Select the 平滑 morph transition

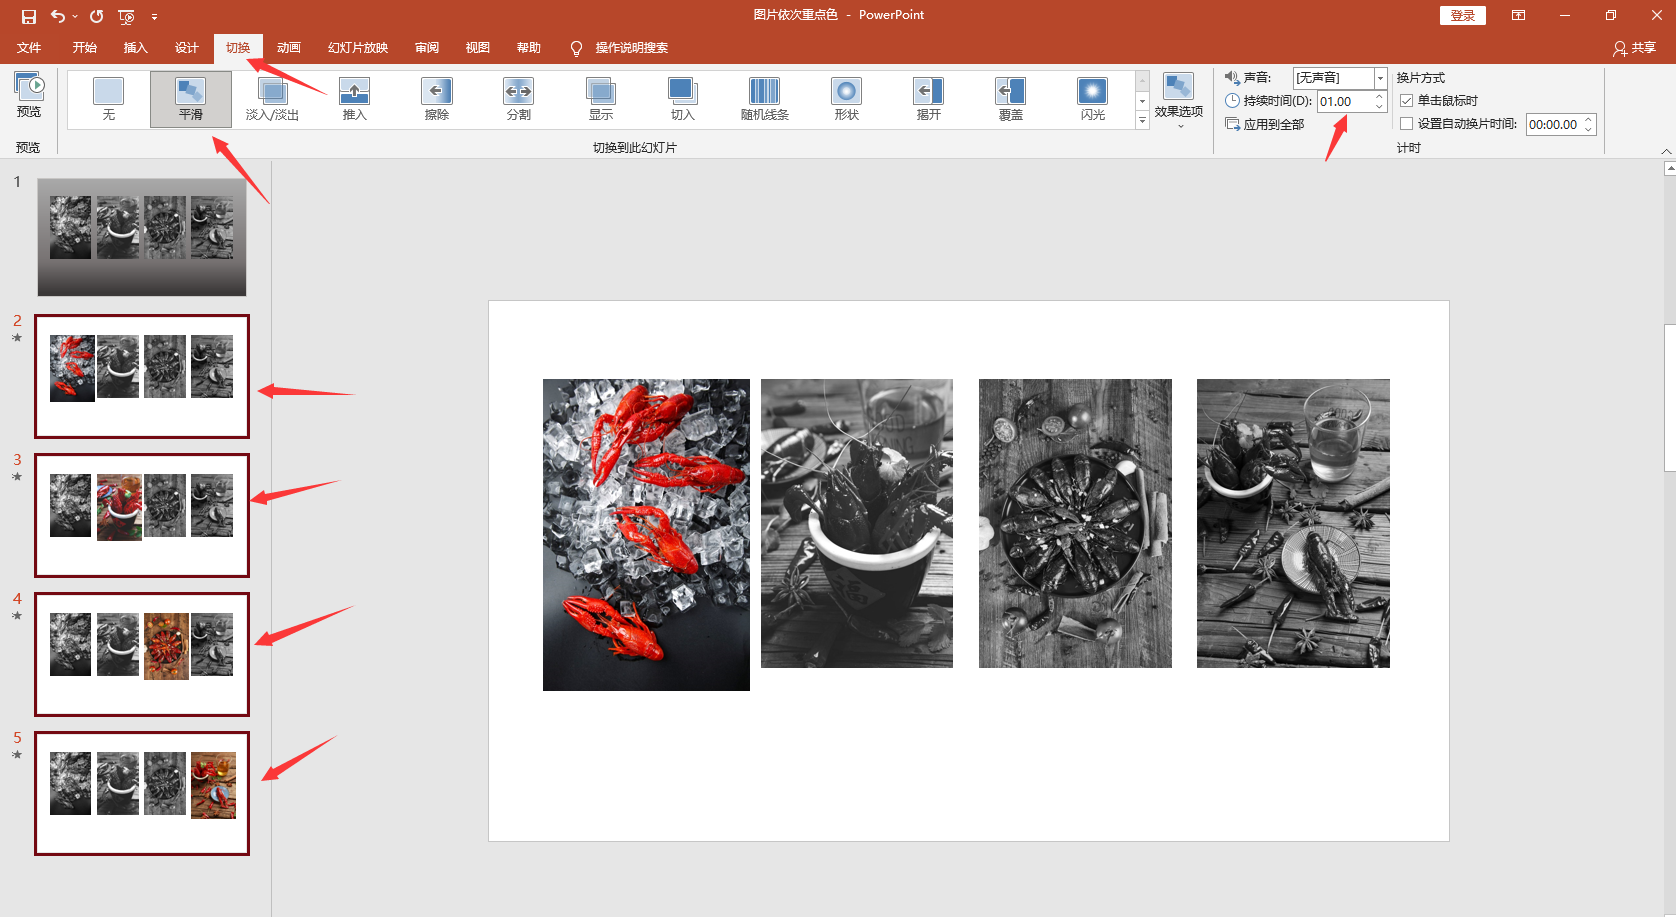(191, 99)
